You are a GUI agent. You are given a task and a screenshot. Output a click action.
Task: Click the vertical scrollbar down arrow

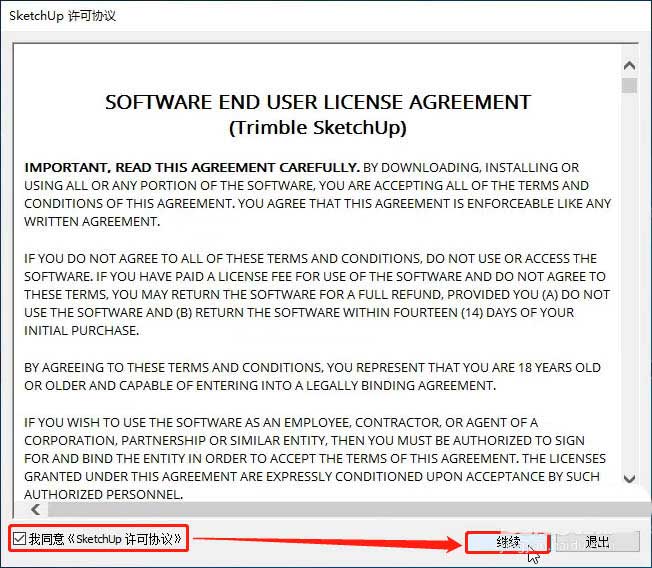(x=630, y=479)
